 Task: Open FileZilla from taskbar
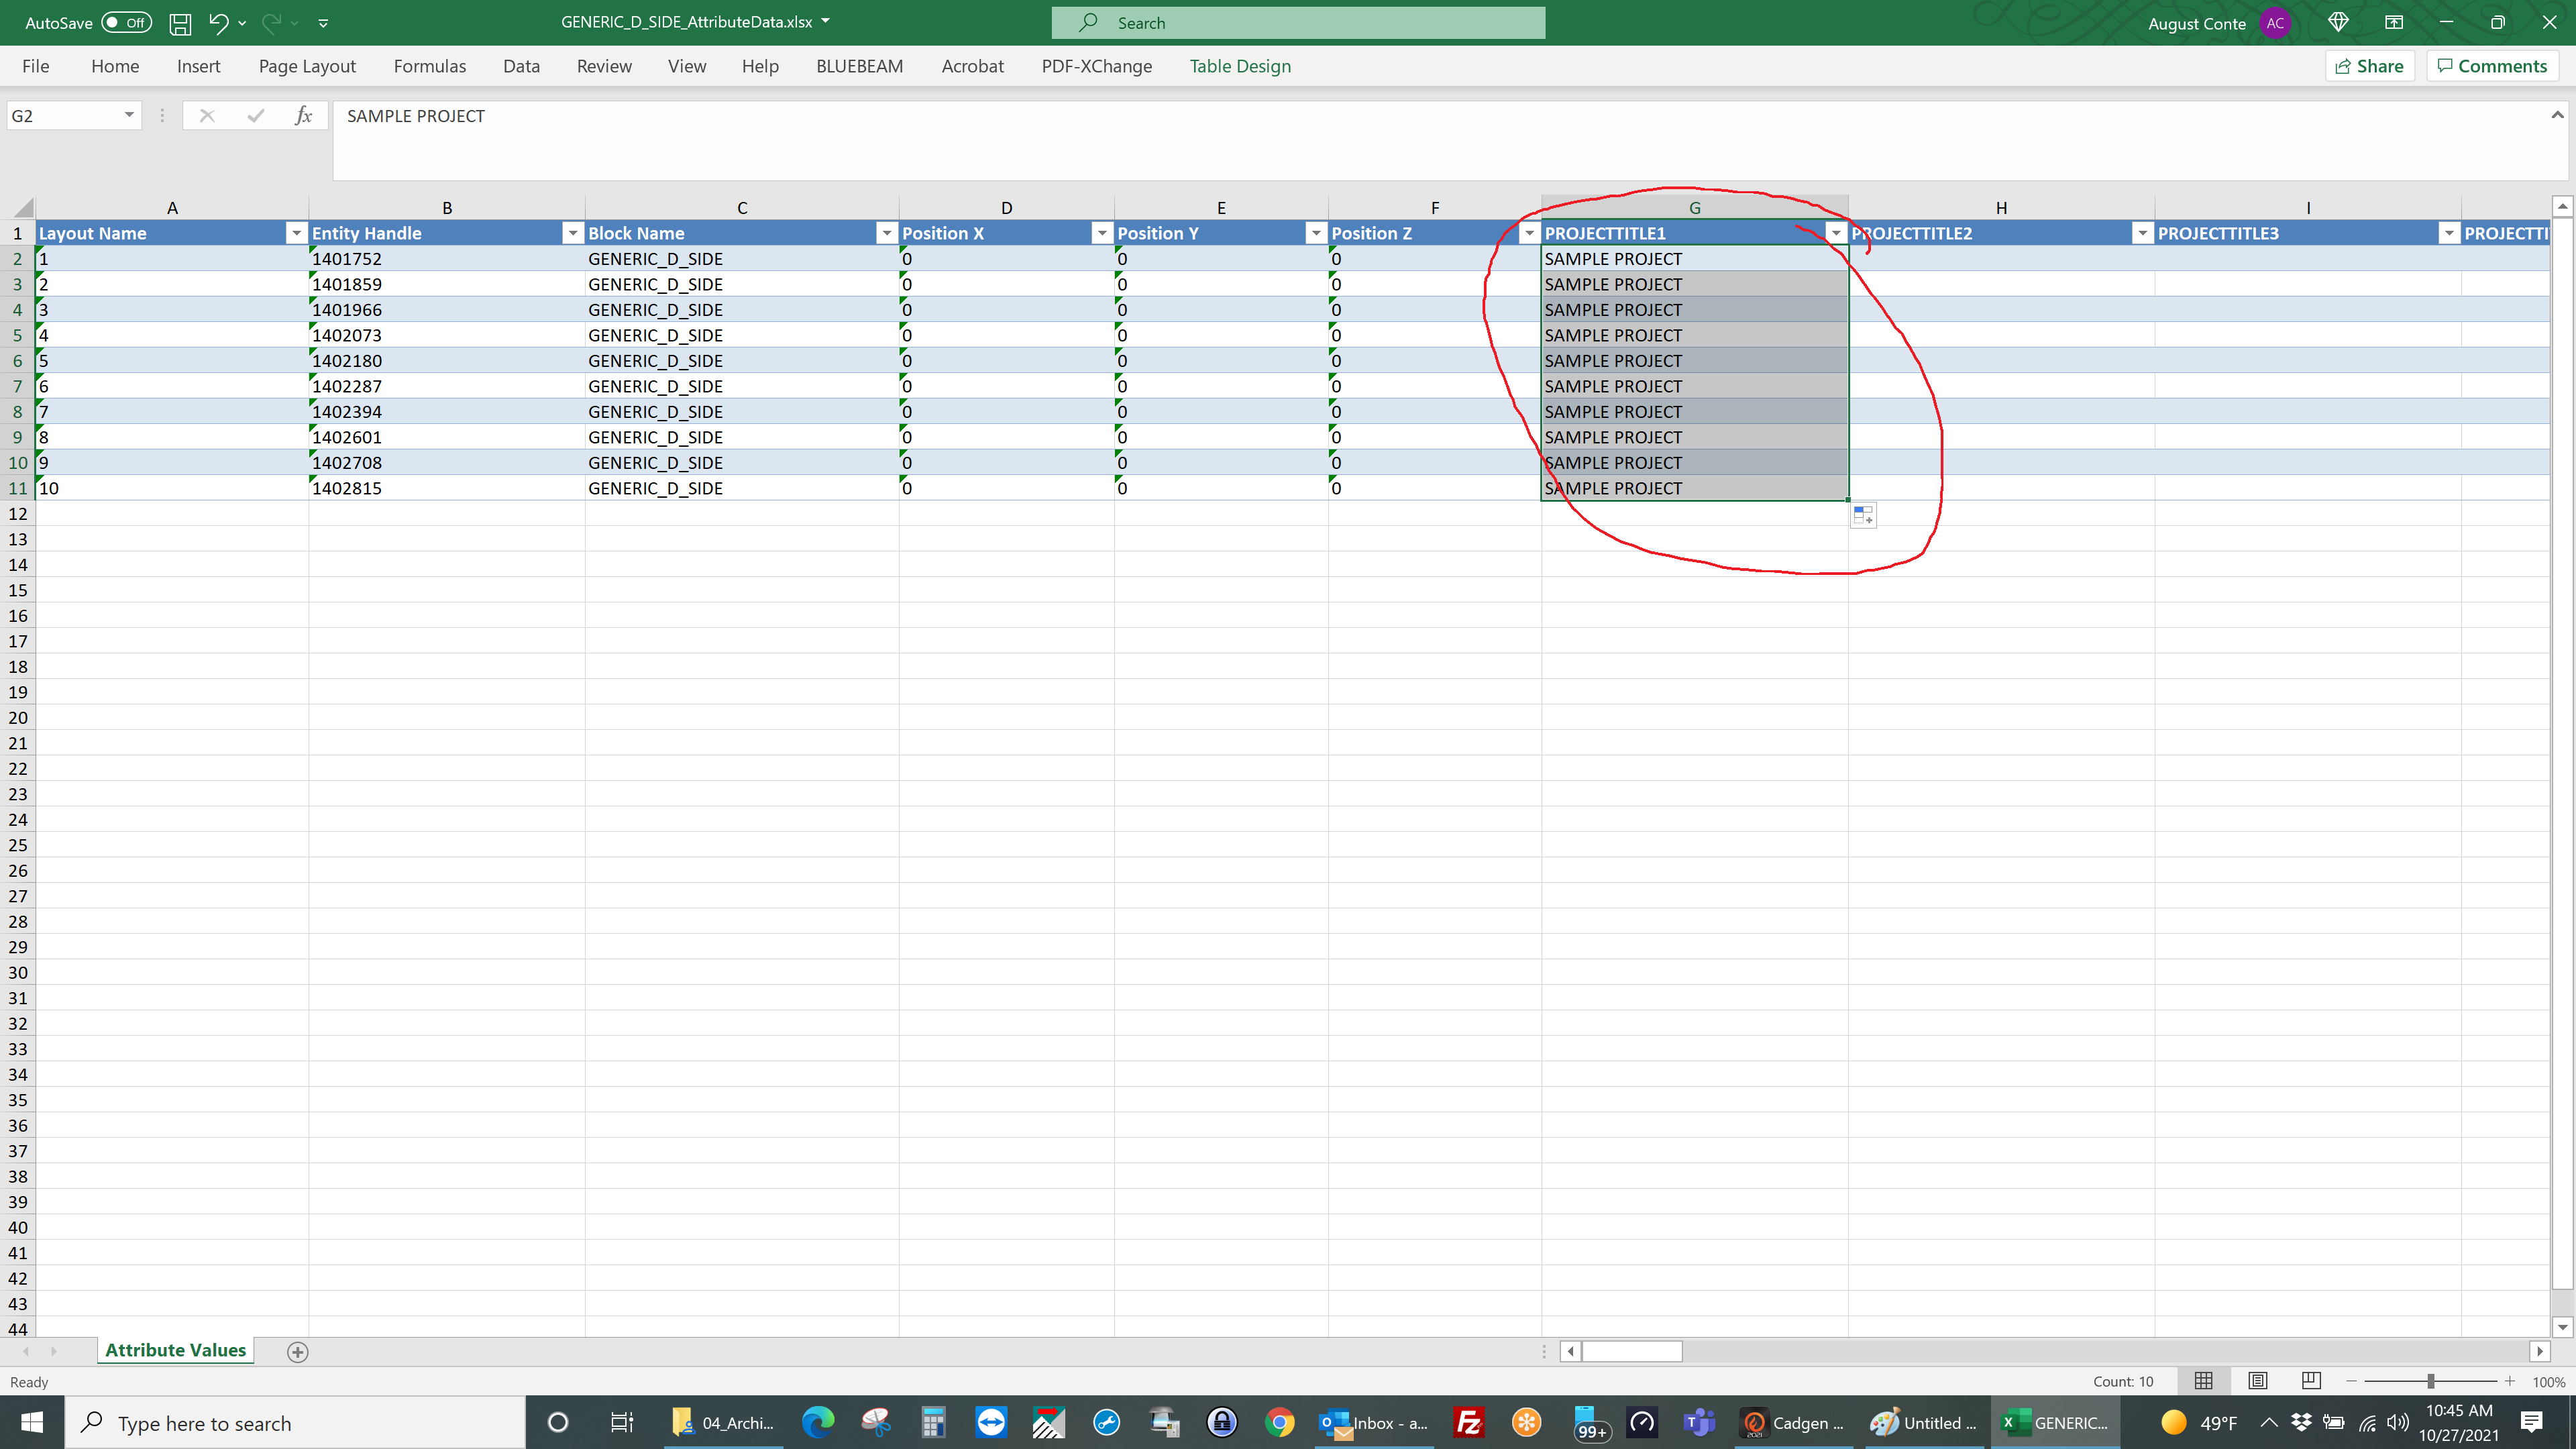click(x=1468, y=1423)
